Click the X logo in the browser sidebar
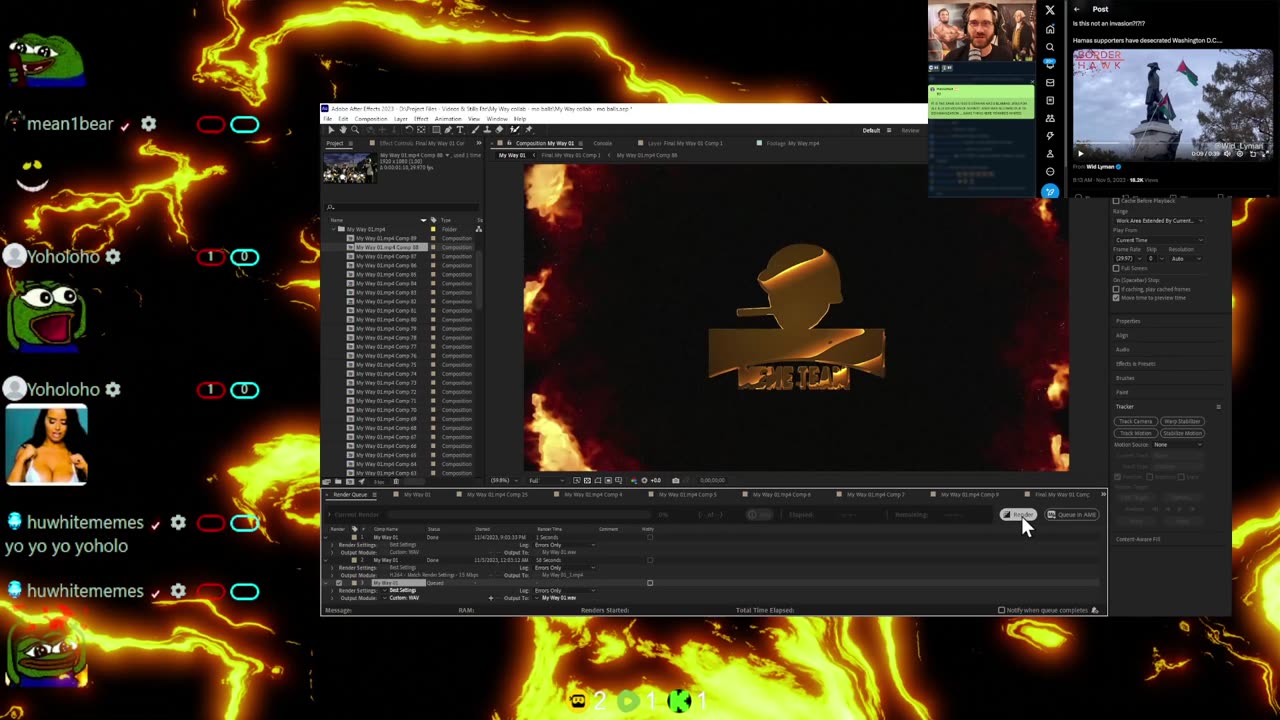The height and width of the screenshot is (720, 1280). (x=1050, y=10)
